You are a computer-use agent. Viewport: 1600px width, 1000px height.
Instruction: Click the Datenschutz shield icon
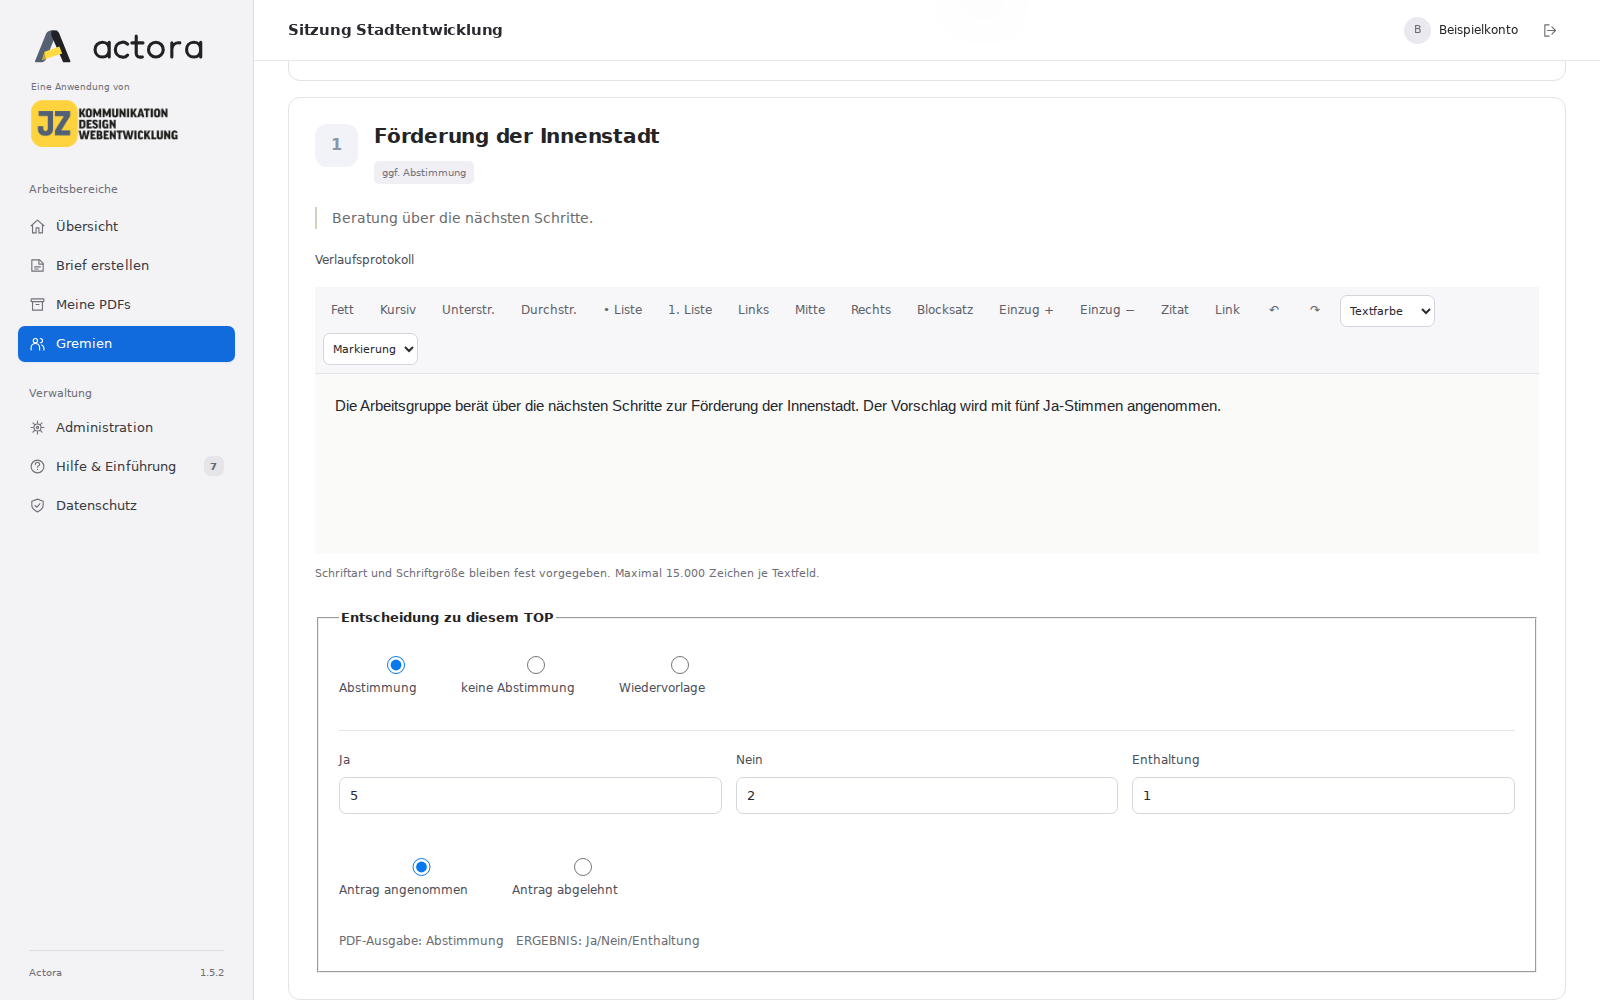[x=37, y=506]
